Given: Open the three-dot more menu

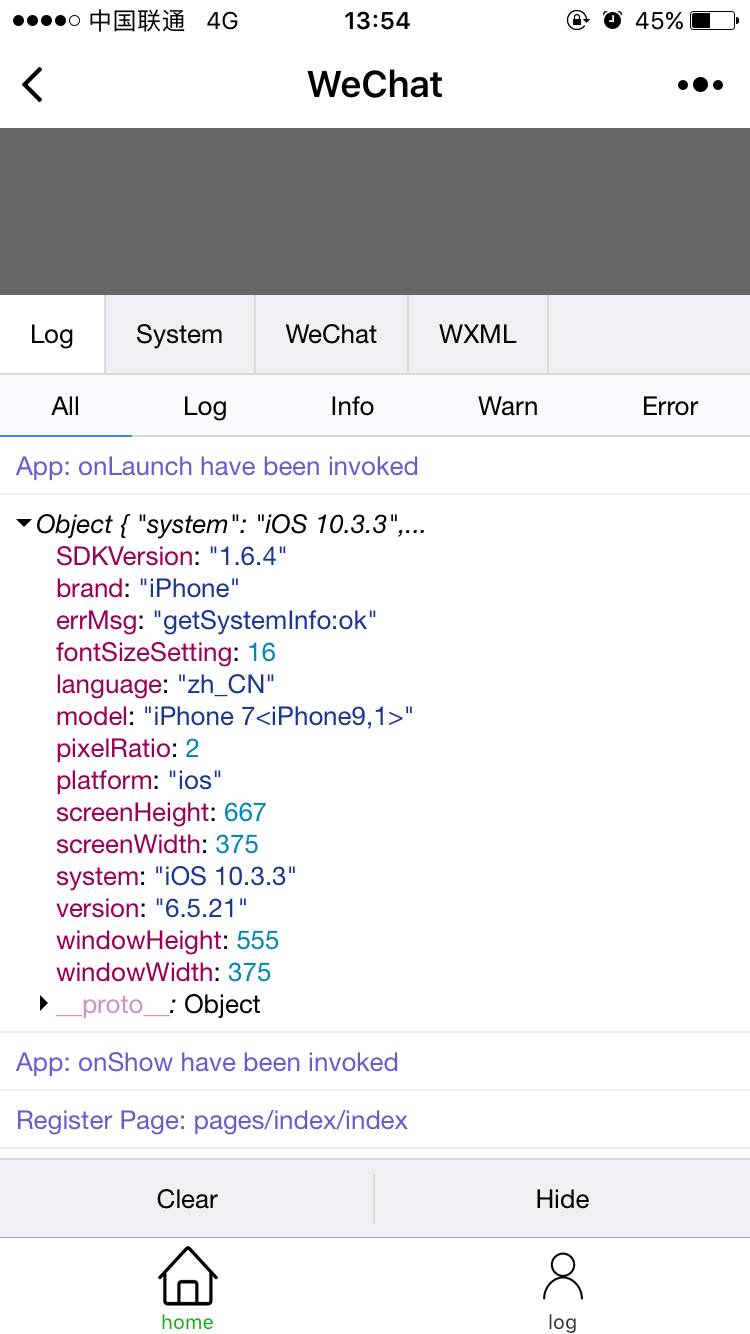Looking at the screenshot, I should coord(700,85).
